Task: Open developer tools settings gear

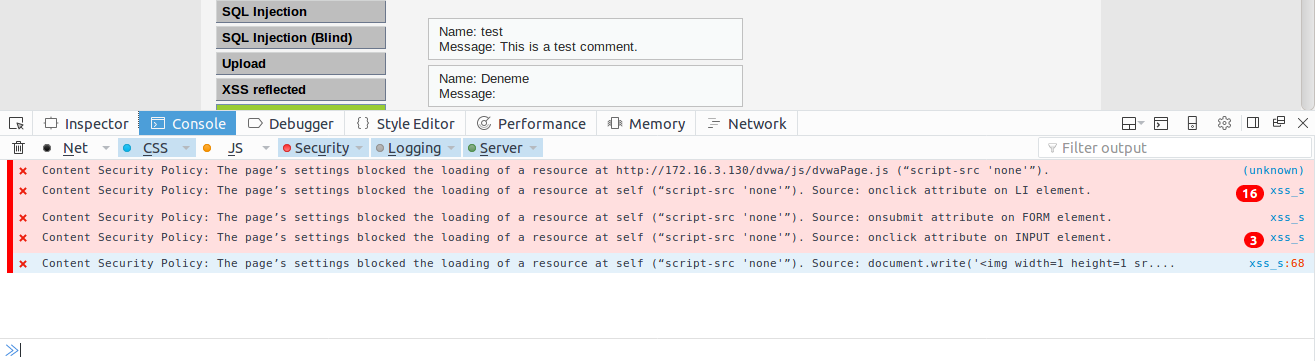Action: coord(1224,123)
